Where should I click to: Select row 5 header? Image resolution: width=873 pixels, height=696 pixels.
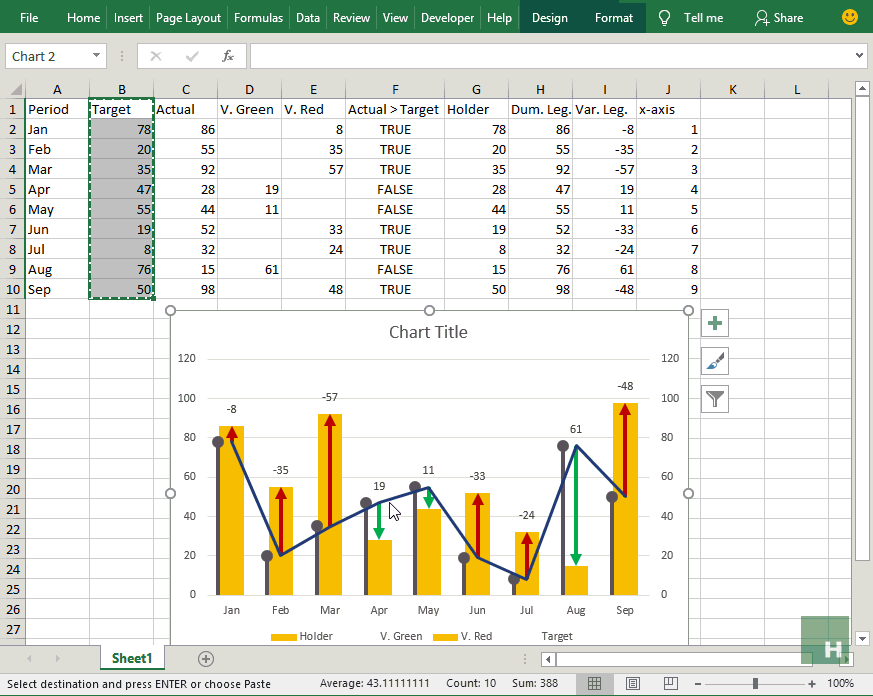[x=12, y=189]
